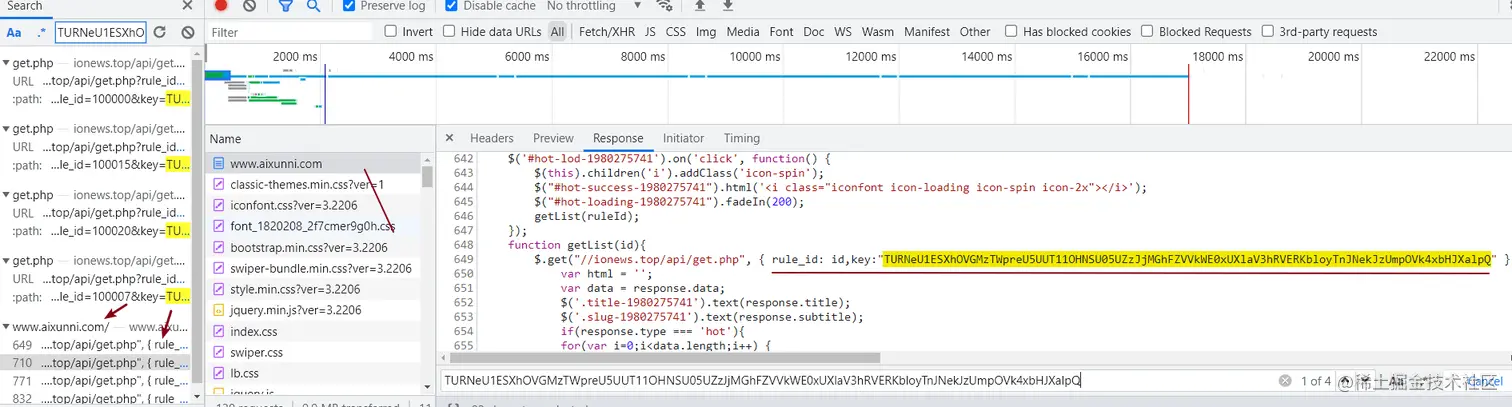Enable Hide data URLs
The width and height of the screenshot is (1512, 407).
tap(450, 32)
